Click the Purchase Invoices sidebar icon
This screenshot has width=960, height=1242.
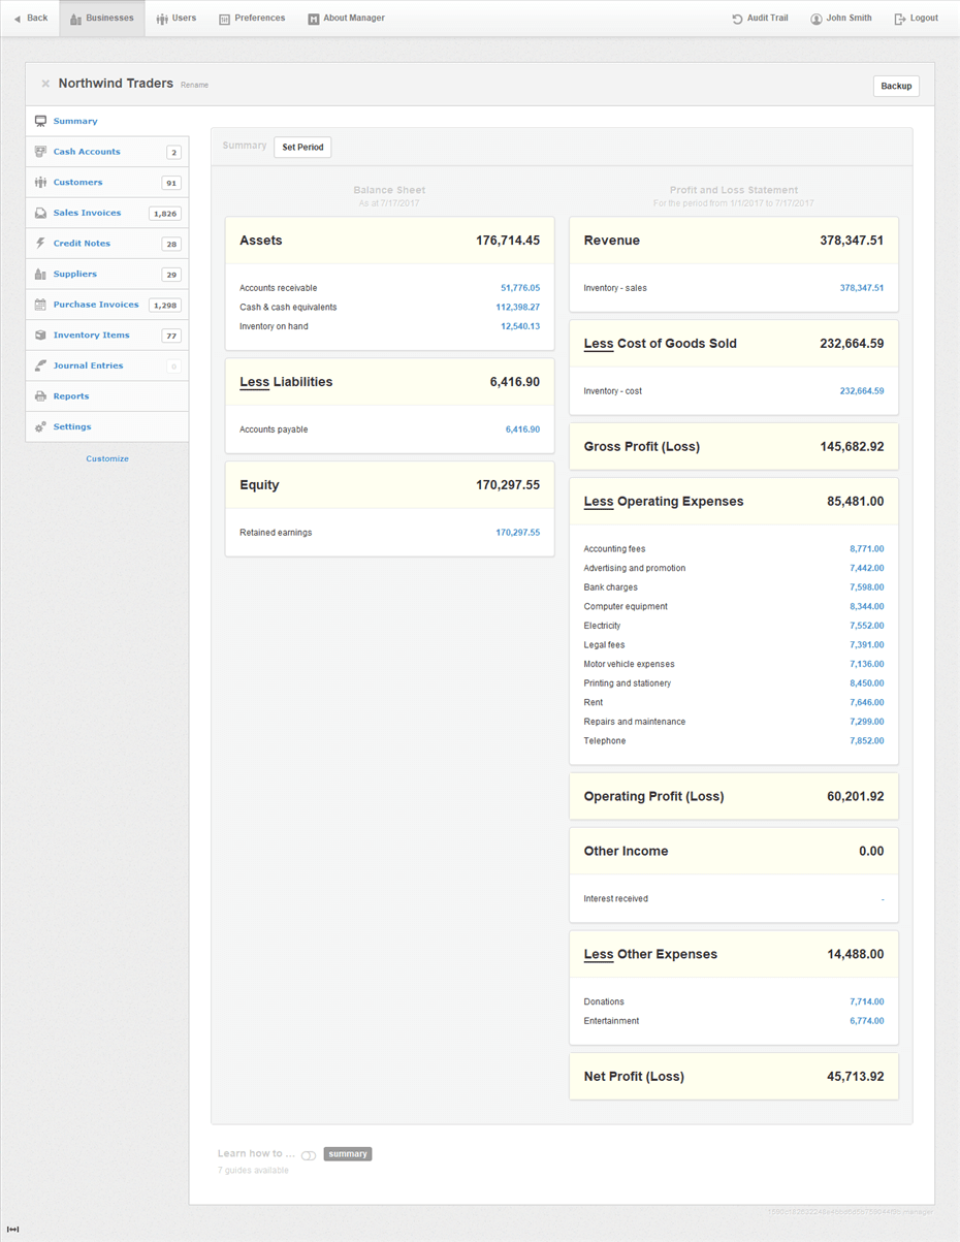[x=40, y=304]
